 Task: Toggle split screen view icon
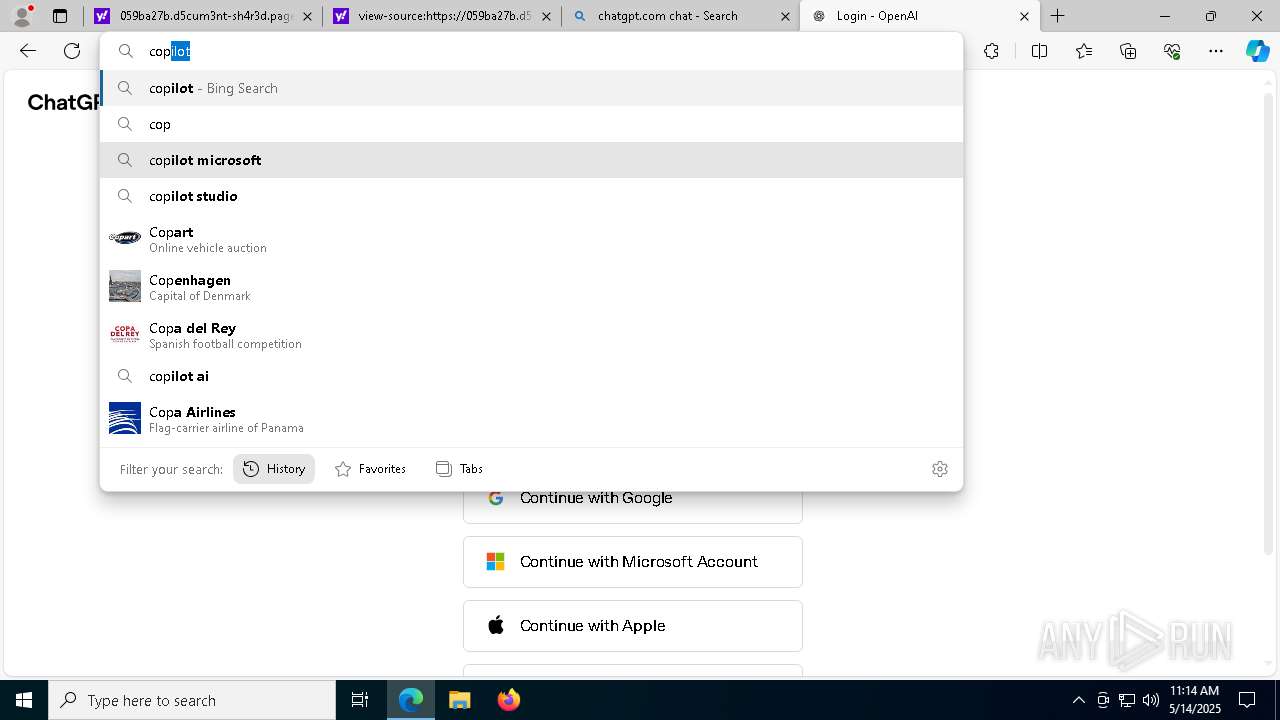(1039, 51)
